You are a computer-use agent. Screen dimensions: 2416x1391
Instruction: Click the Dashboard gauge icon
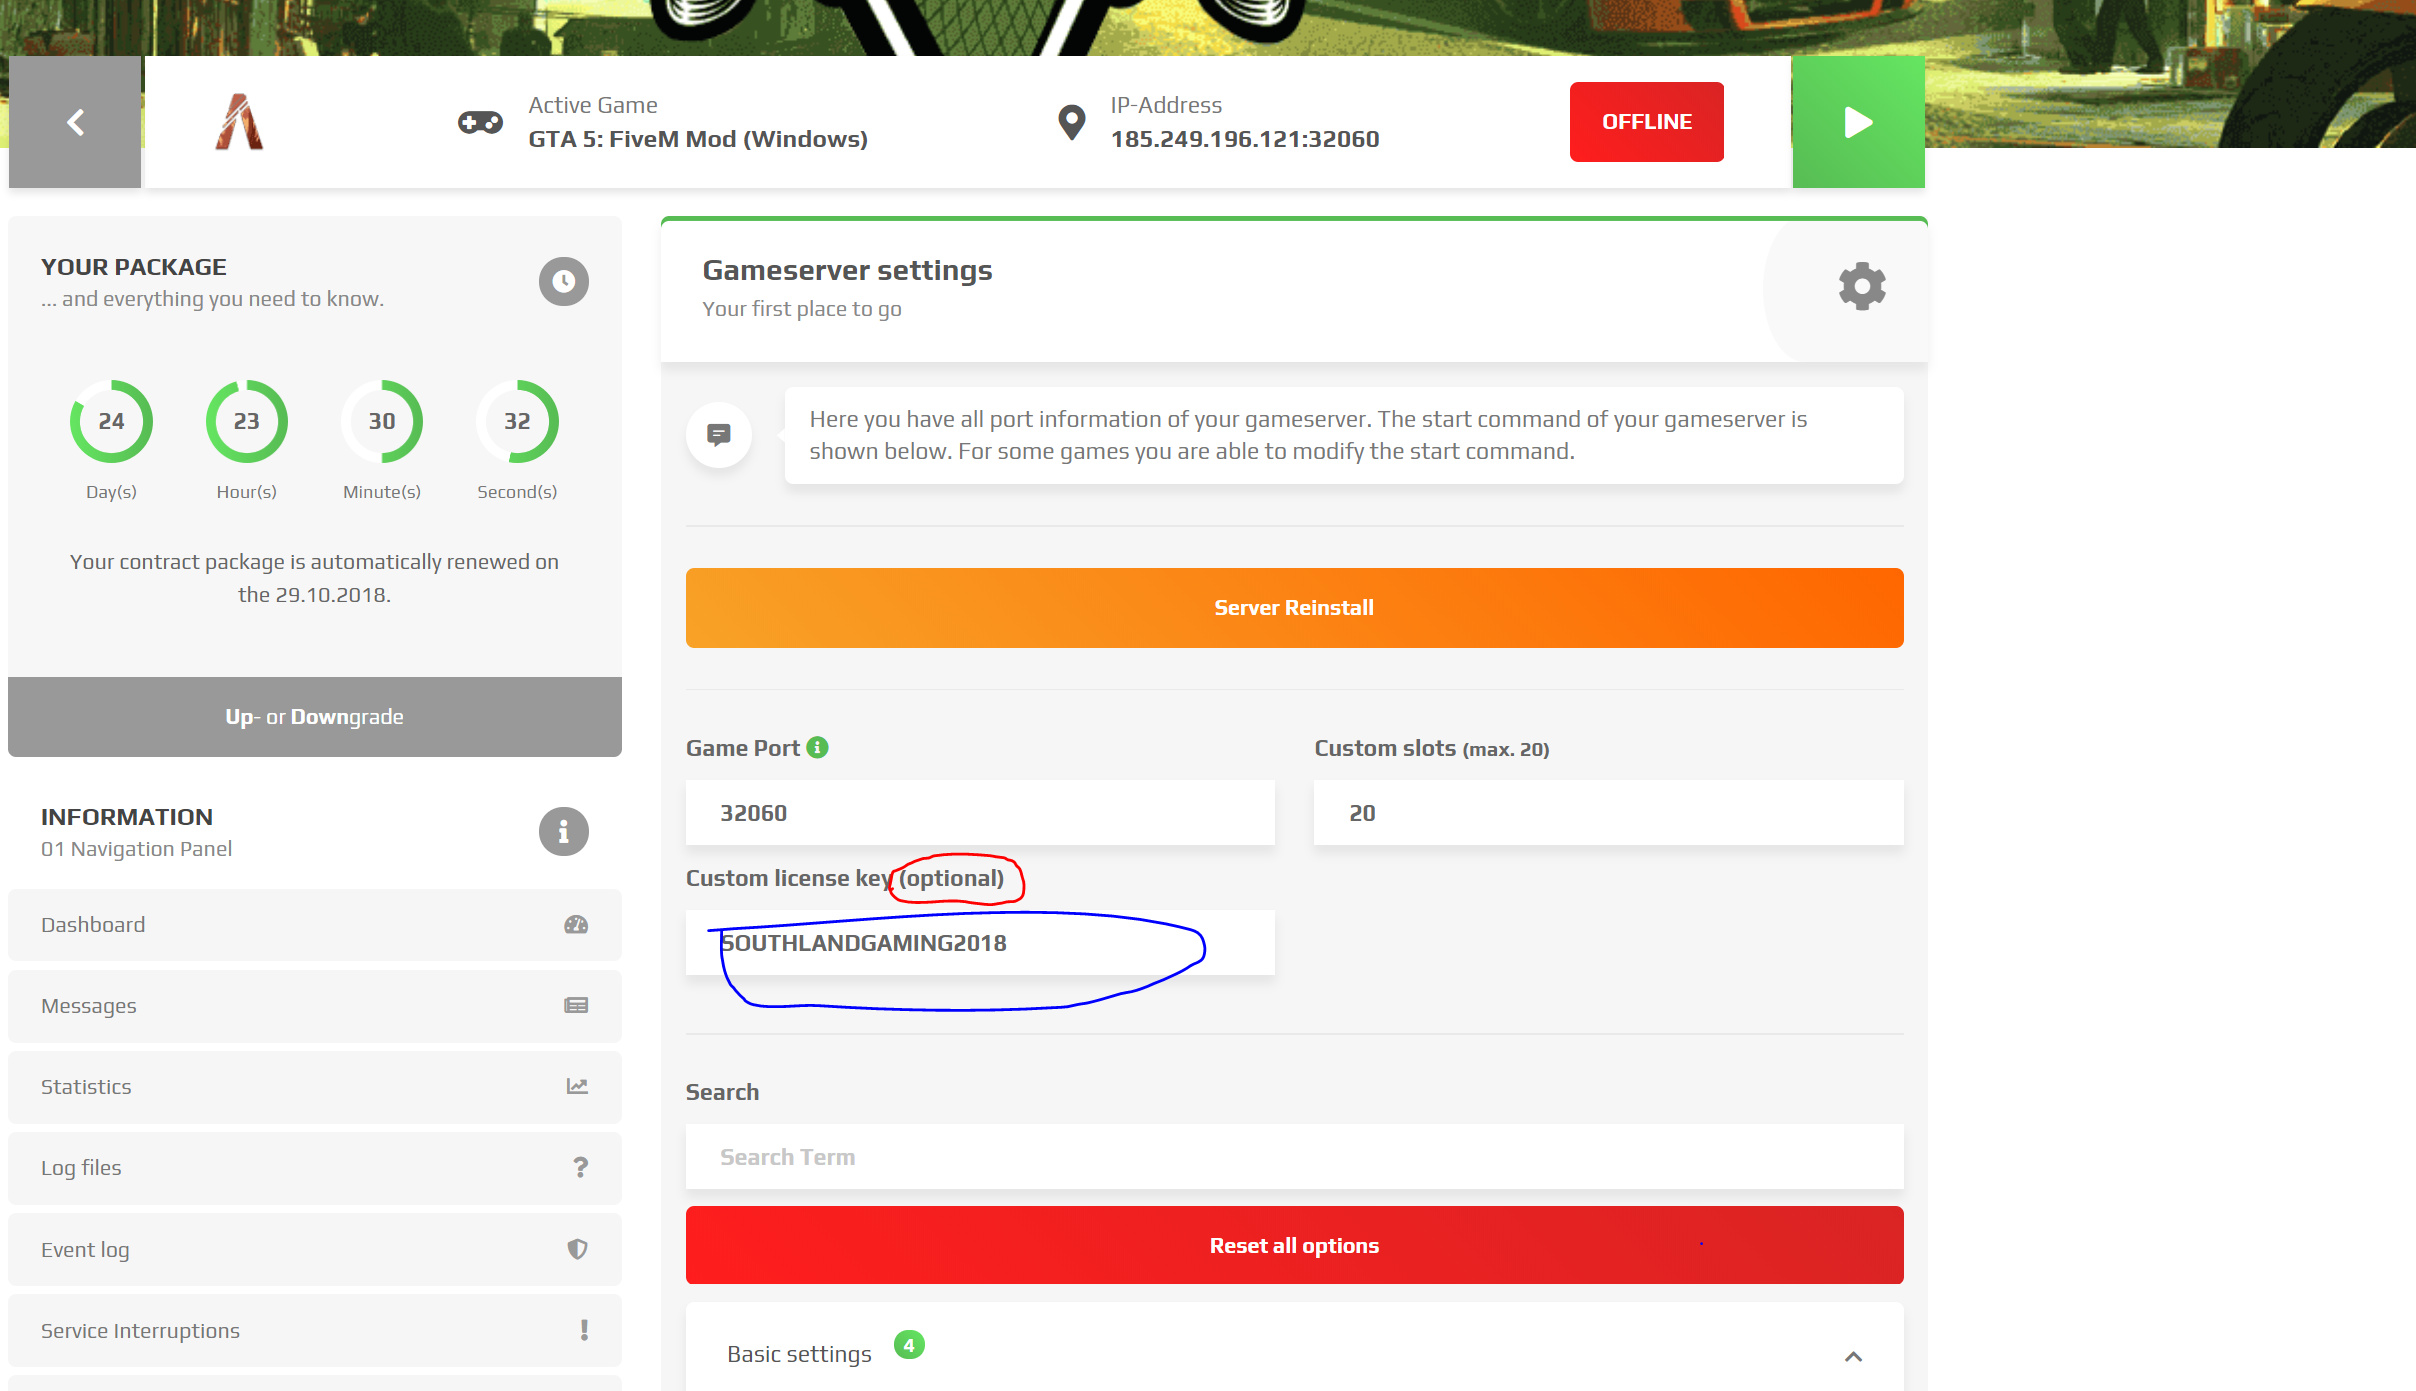pos(576,925)
